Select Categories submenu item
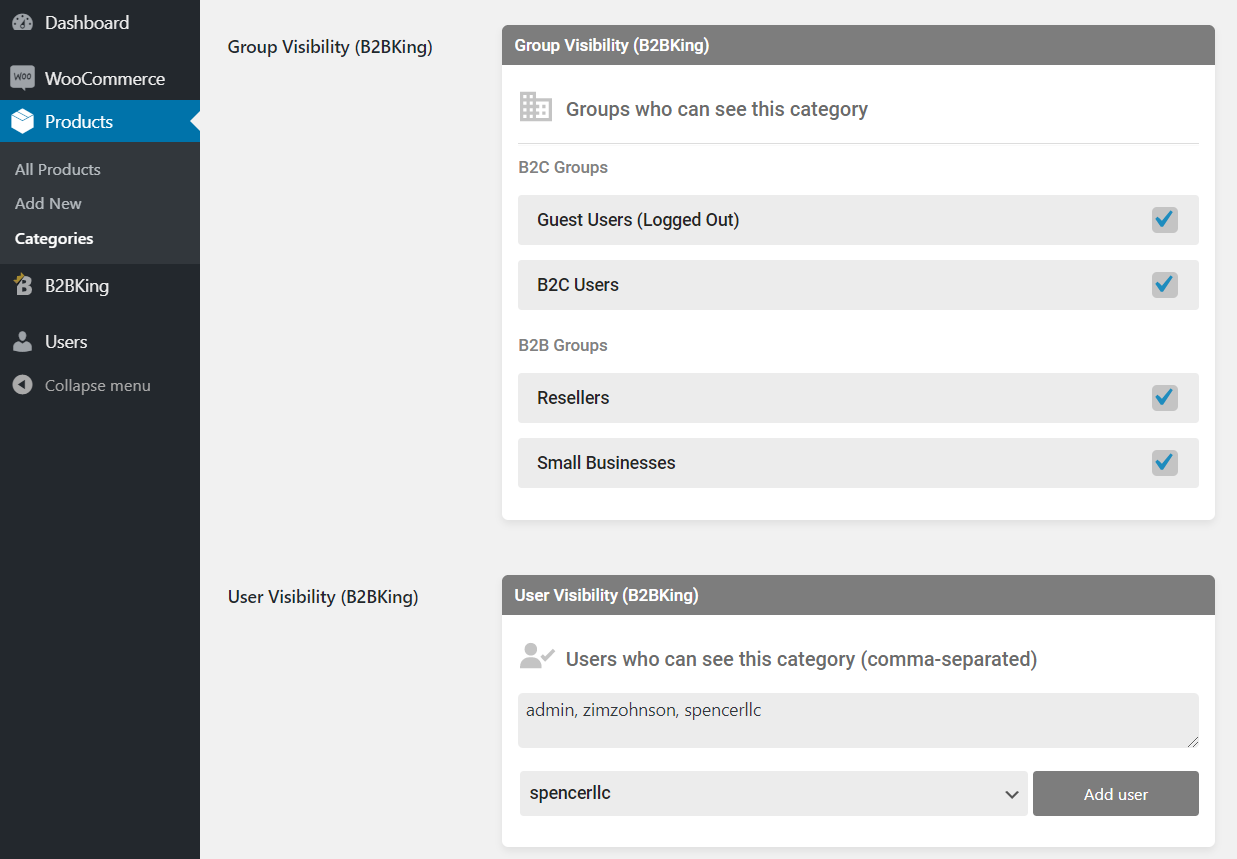The image size is (1237, 859). point(54,238)
